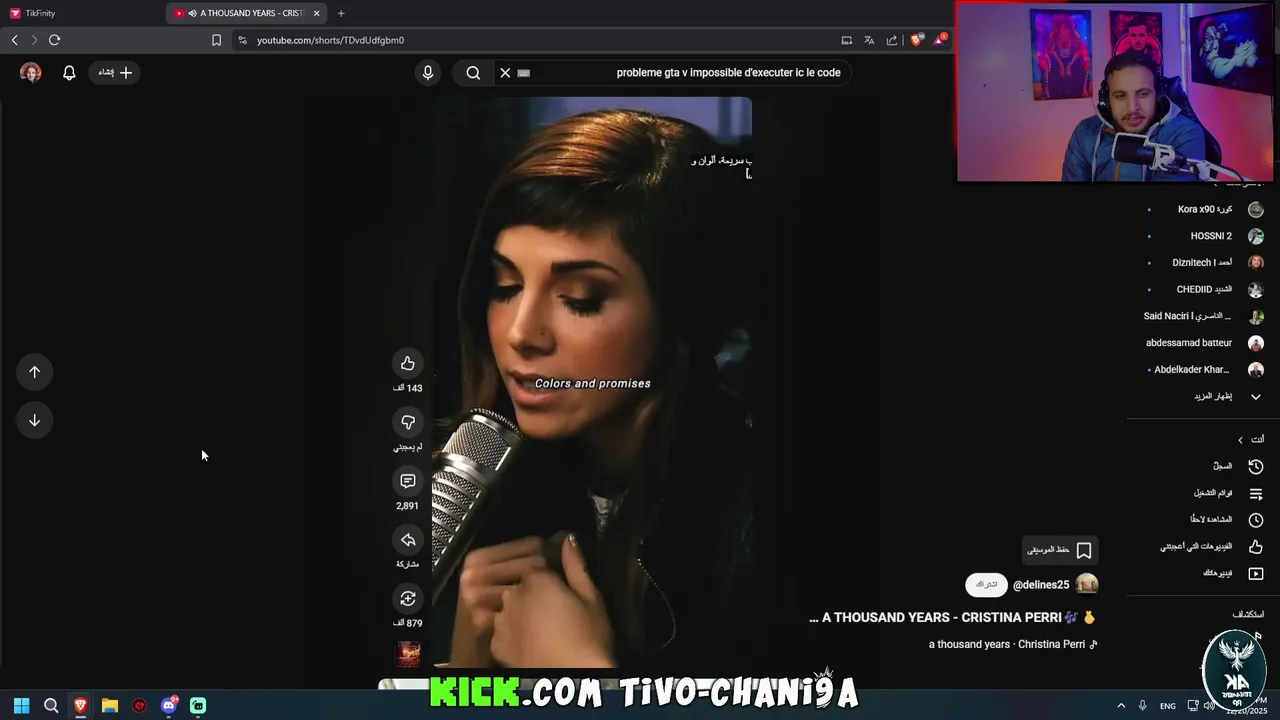
Task: Close the A THOUSAND YEARS tab
Action: pyautogui.click(x=317, y=13)
